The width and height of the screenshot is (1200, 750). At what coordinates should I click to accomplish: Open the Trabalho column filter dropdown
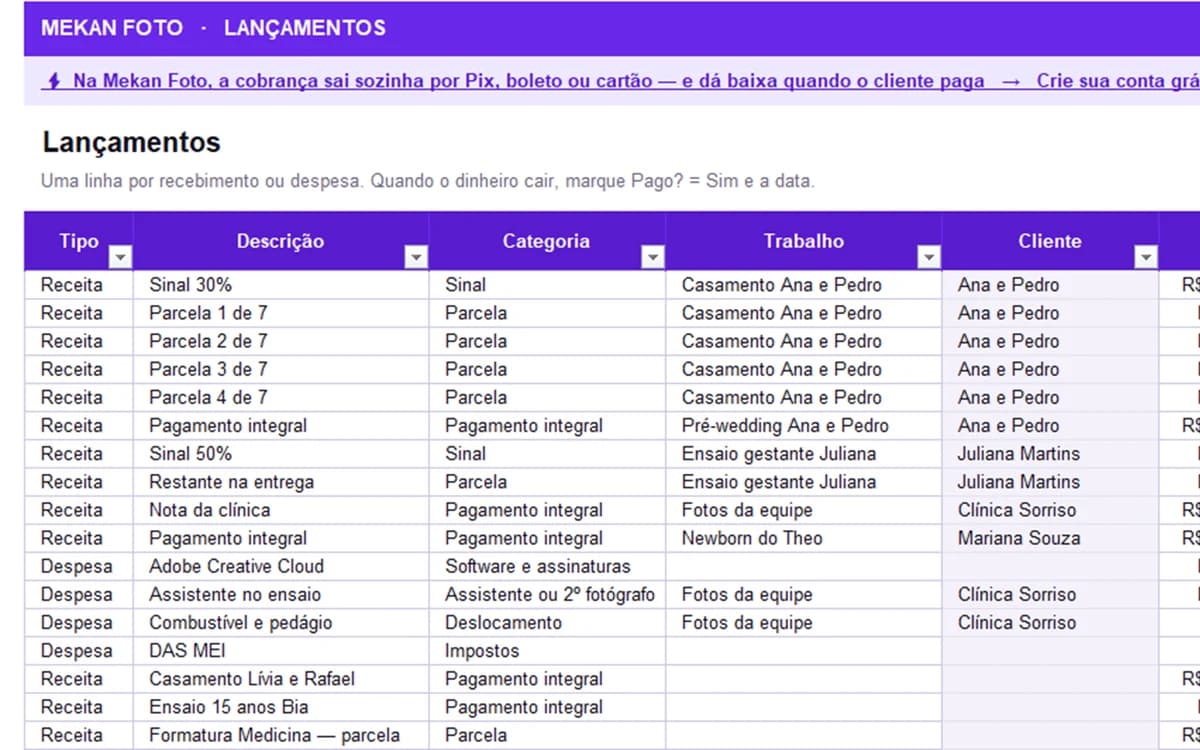pyautogui.click(x=929, y=257)
